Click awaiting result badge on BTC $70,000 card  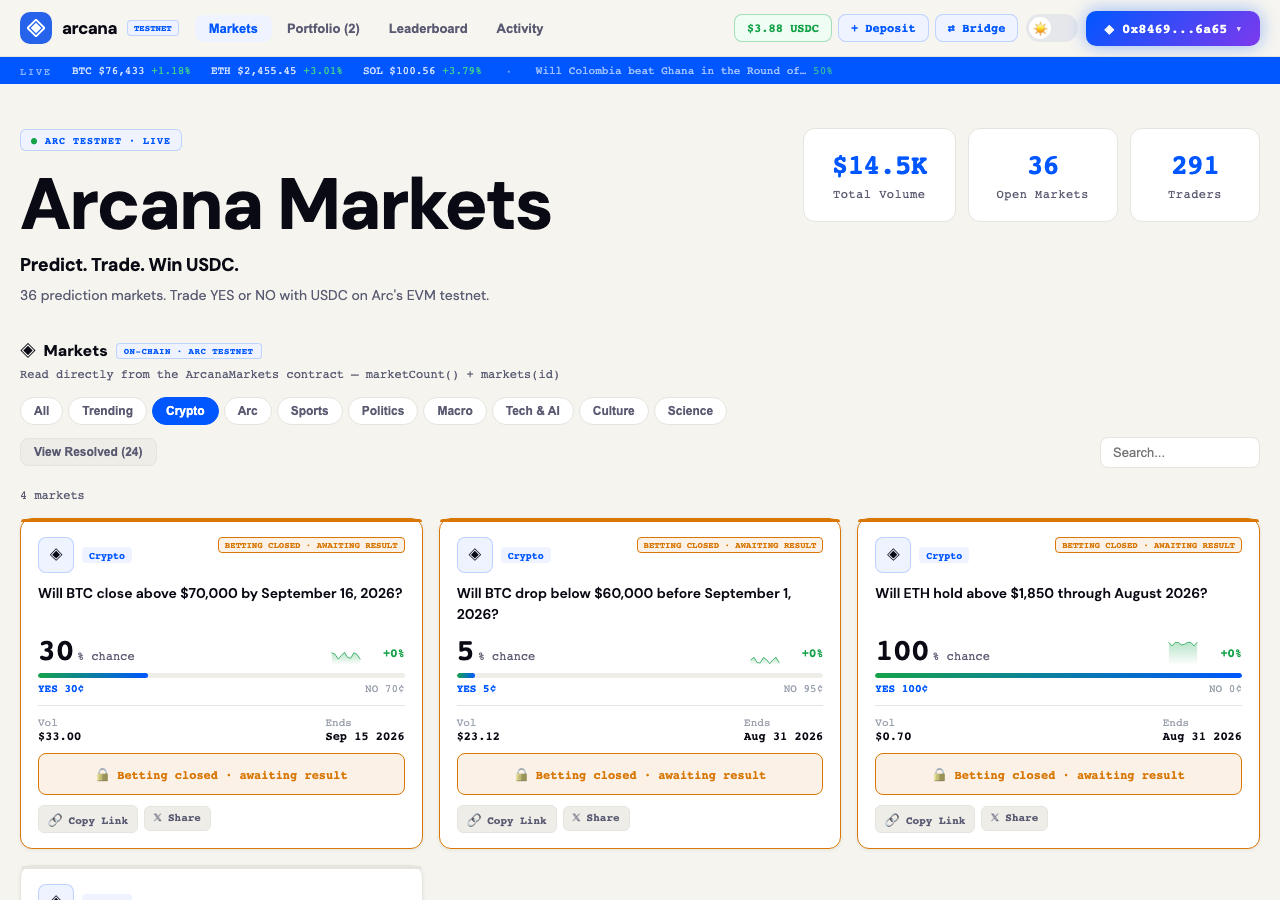310,545
